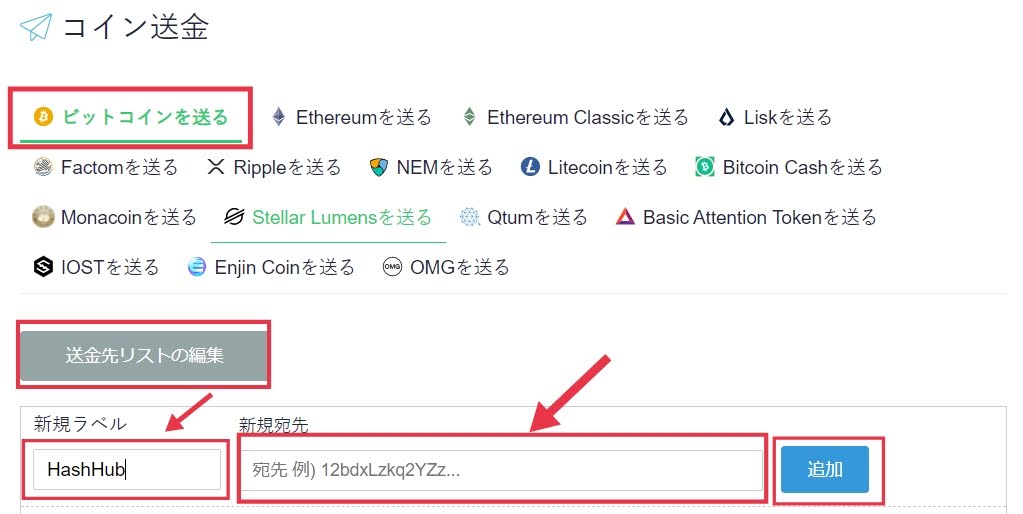Click the Bitcoin Cash green icon
This screenshot has height=514, width=1023.
coord(705,167)
